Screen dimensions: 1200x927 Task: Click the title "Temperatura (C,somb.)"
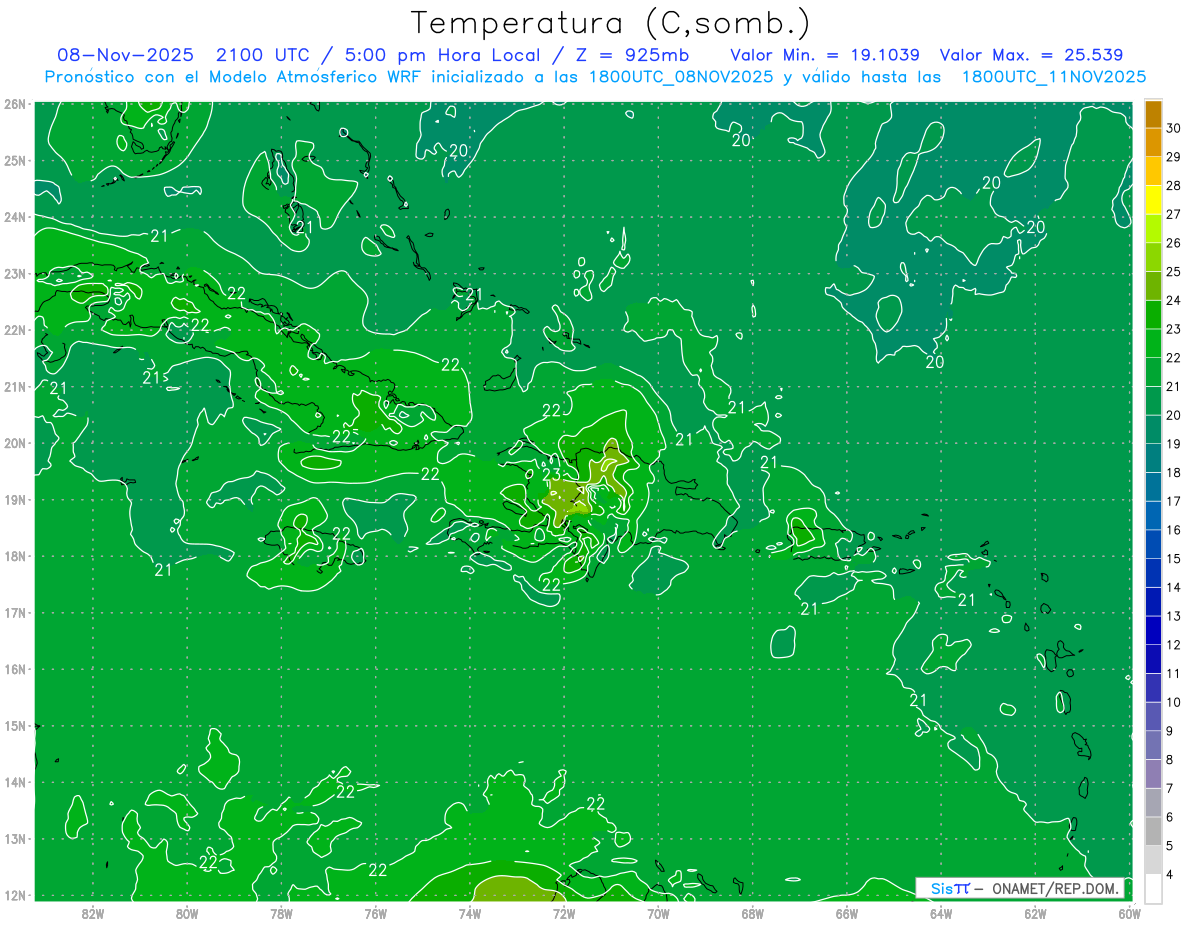(x=611, y=23)
